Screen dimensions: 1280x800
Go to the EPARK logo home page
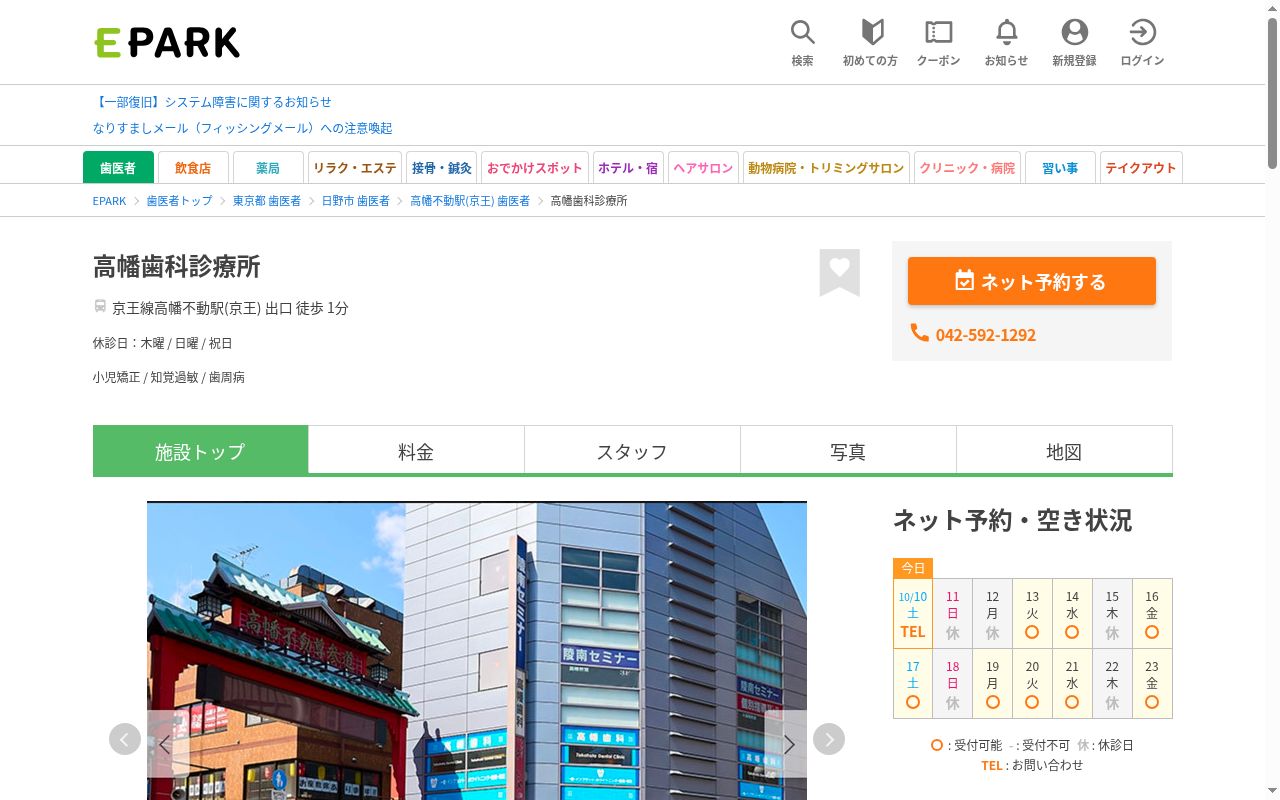[x=167, y=42]
